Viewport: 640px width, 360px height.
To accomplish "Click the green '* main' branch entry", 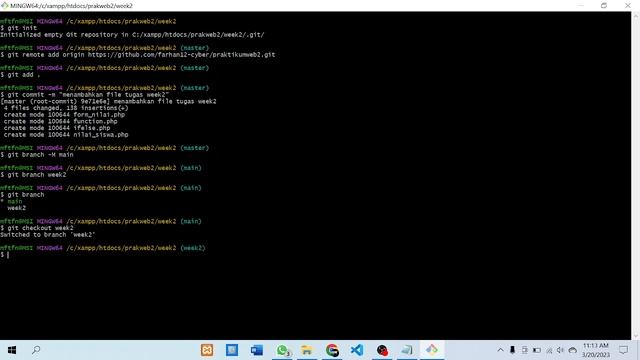I will coord(11,201).
